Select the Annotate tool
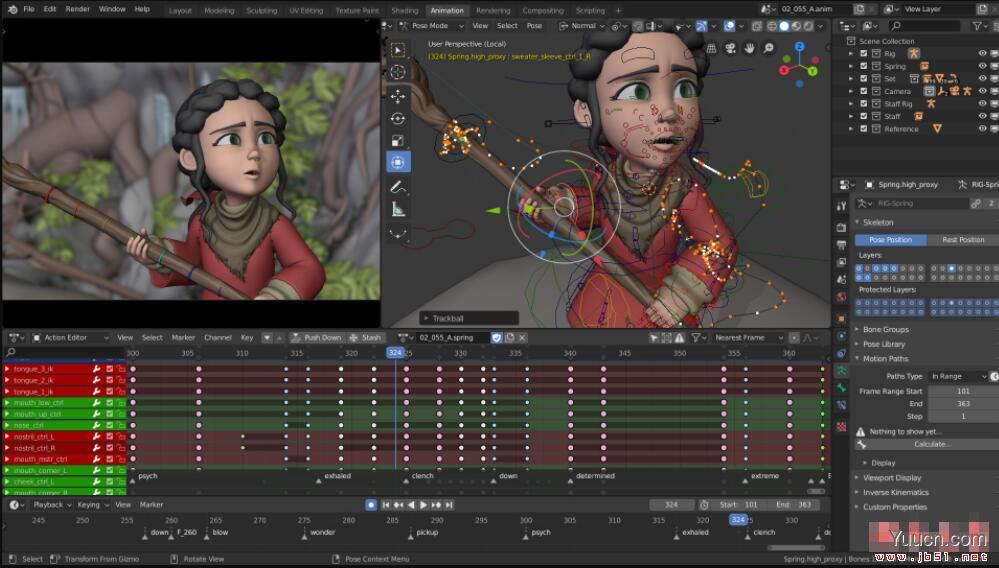Viewport: 999px width, 568px height. 398,187
